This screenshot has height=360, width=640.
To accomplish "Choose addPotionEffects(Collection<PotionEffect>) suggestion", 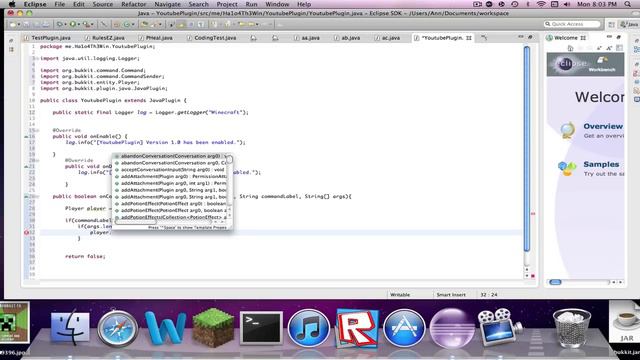I will [170, 217].
